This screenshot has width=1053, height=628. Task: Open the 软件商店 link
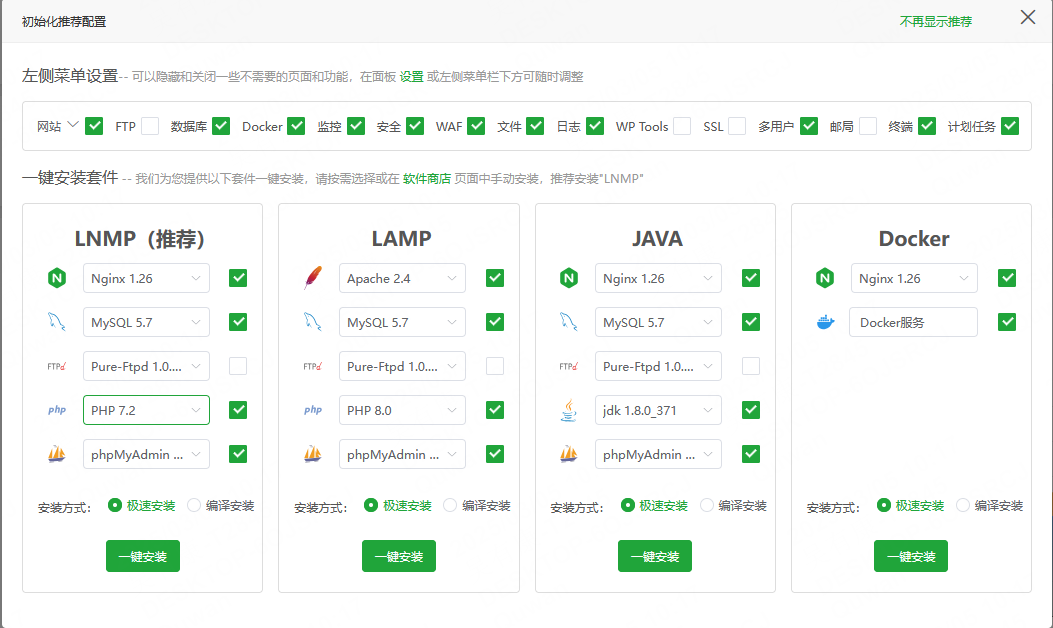pos(426,178)
